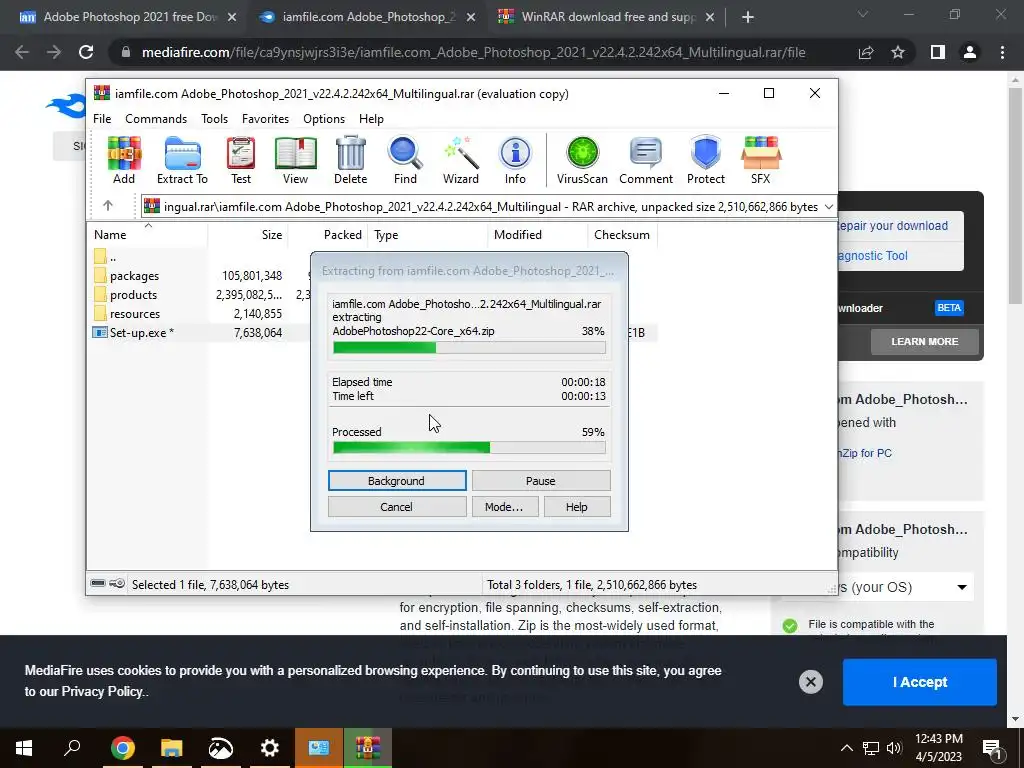The width and height of the screenshot is (1024, 768).
Task: Open Windows Start menu
Action: [24, 748]
